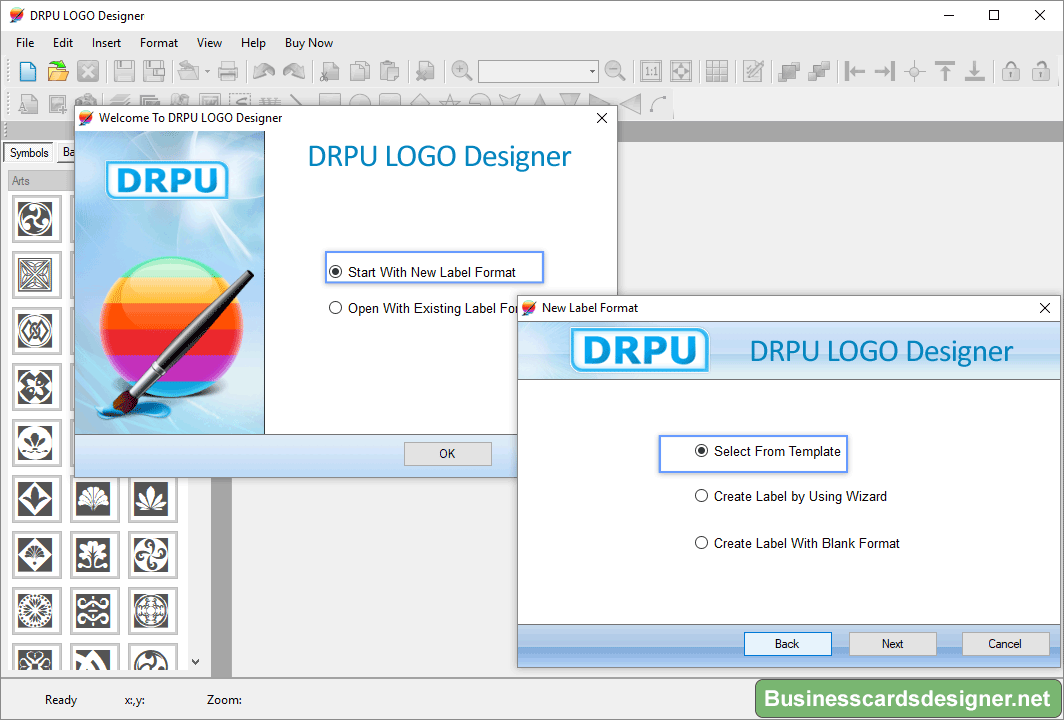Click the Align Bottom arrow icon
The height and width of the screenshot is (720, 1064).
pos(974,71)
